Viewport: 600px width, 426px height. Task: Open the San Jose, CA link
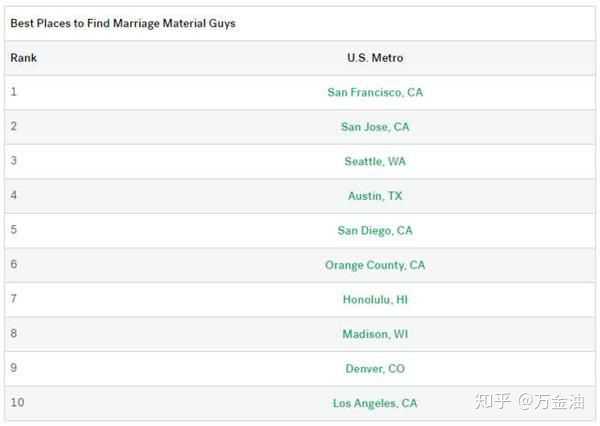pyautogui.click(x=375, y=127)
